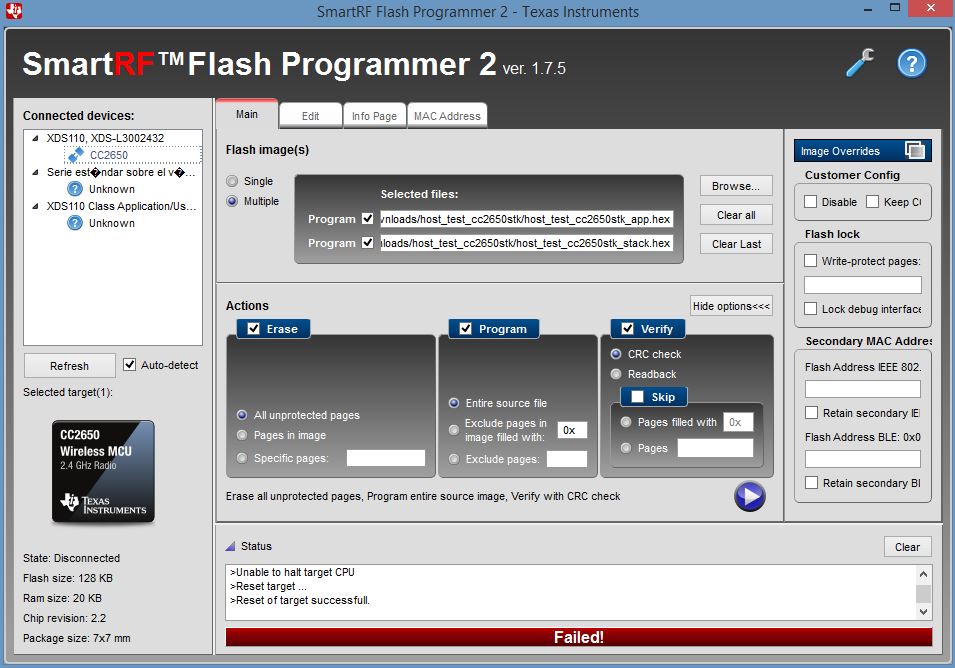
Task: Check the Keep CCFG checkbox
Action: coord(872,202)
